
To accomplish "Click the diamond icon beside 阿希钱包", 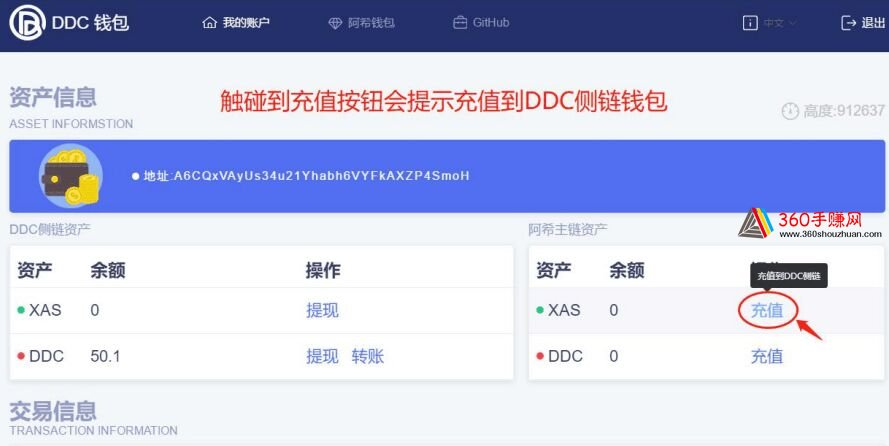I will [336, 23].
